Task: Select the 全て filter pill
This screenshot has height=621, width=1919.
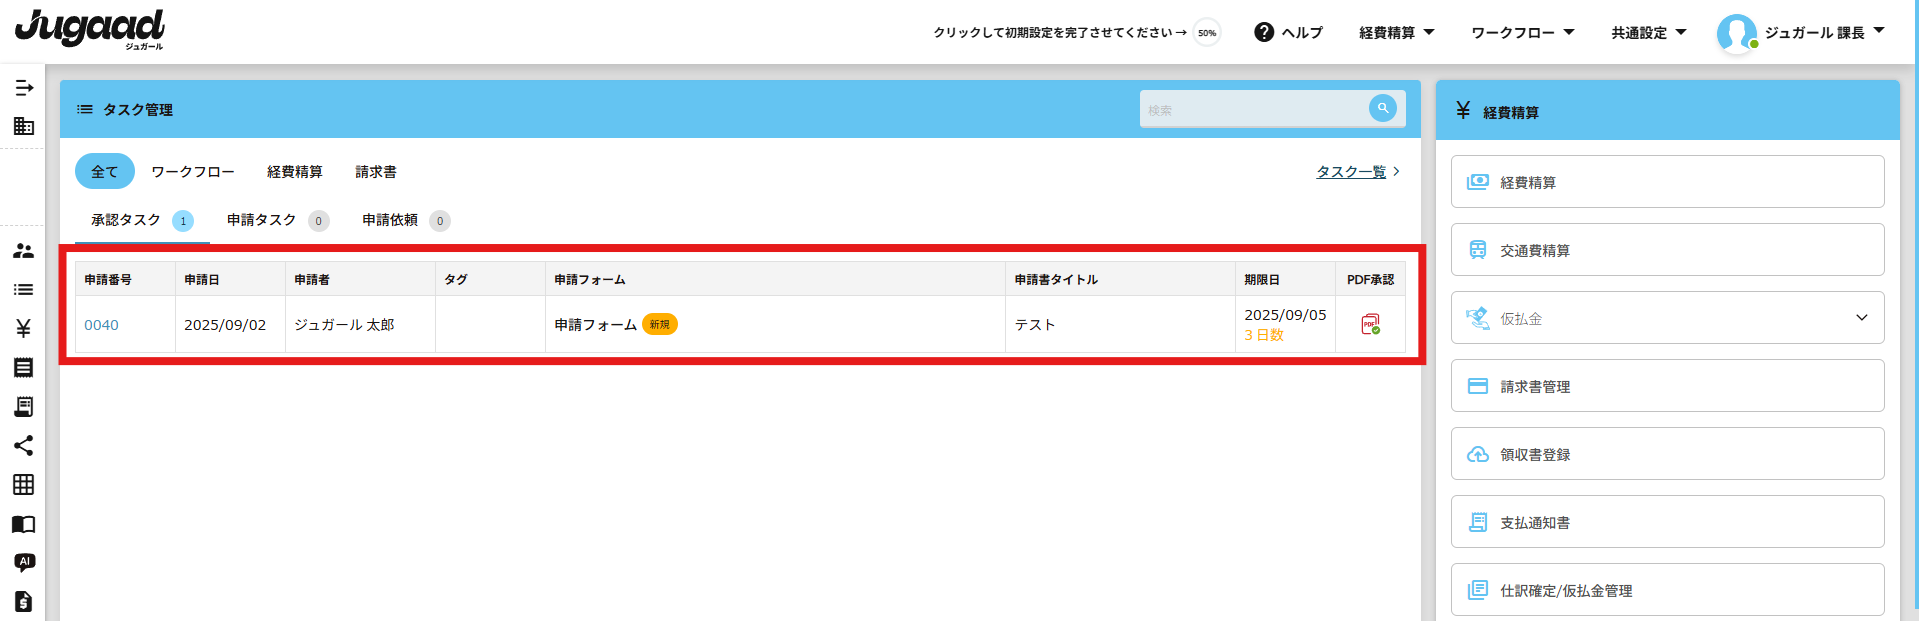Action: (104, 172)
